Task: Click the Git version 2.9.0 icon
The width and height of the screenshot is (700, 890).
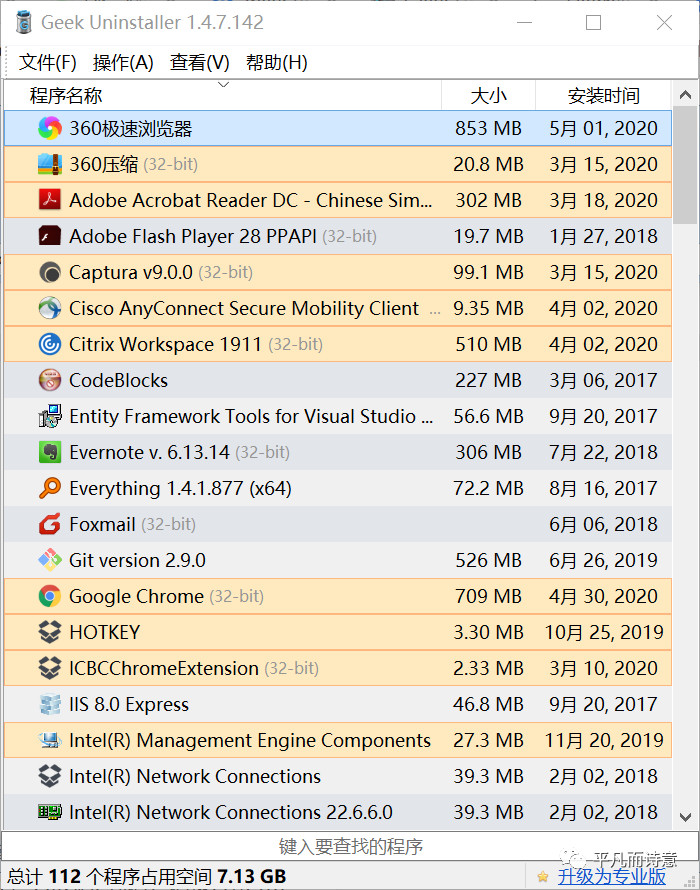Action: click(x=50, y=560)
